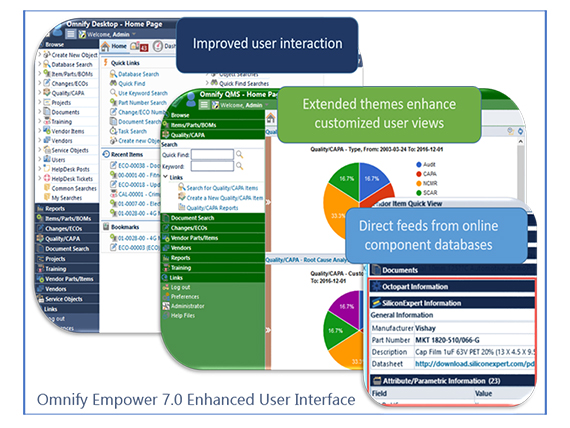
Task: Expand the Training node in Desktop Browse tree
Action: [40, 121]
